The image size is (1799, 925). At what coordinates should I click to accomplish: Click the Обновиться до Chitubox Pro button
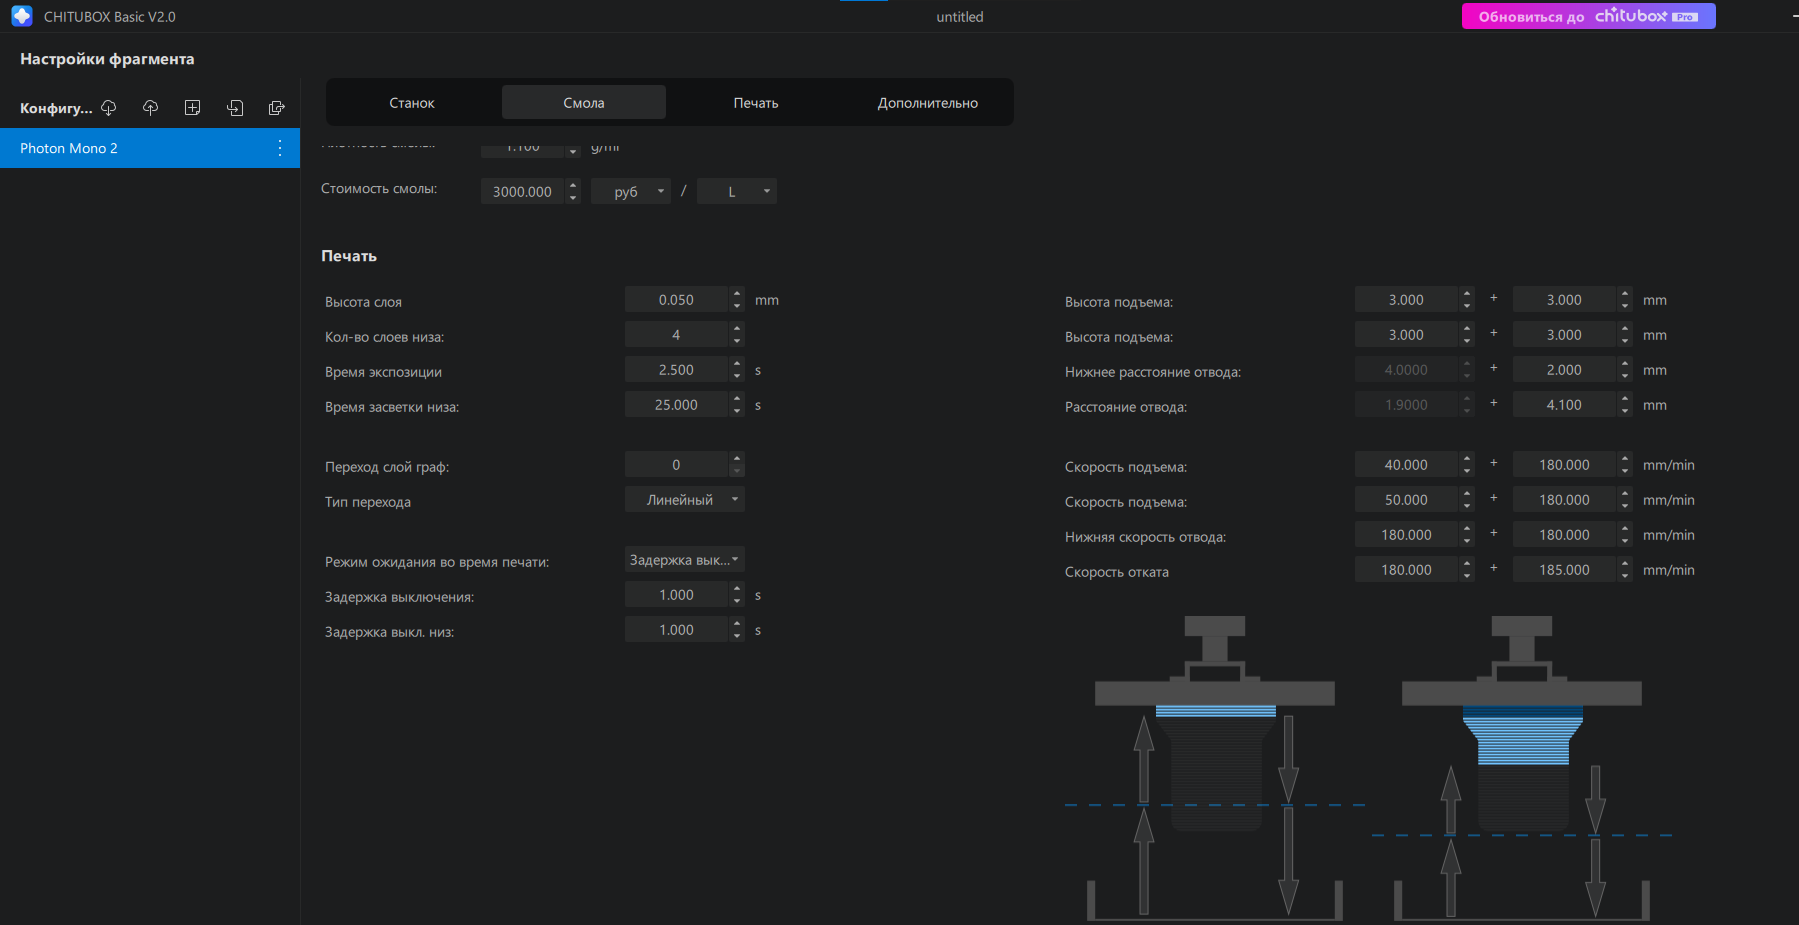[x=1589, y=16]
